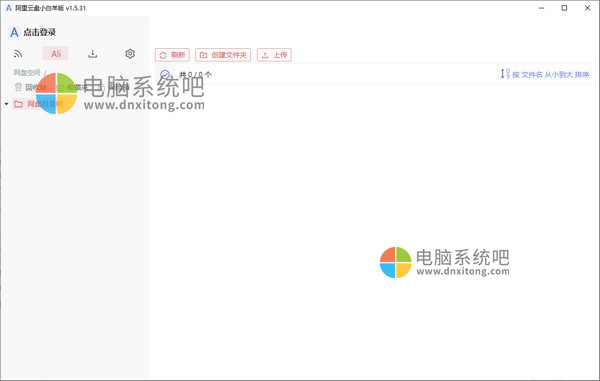Click the 刷新 refresh button
600x381 pixels.
(172, 55)
